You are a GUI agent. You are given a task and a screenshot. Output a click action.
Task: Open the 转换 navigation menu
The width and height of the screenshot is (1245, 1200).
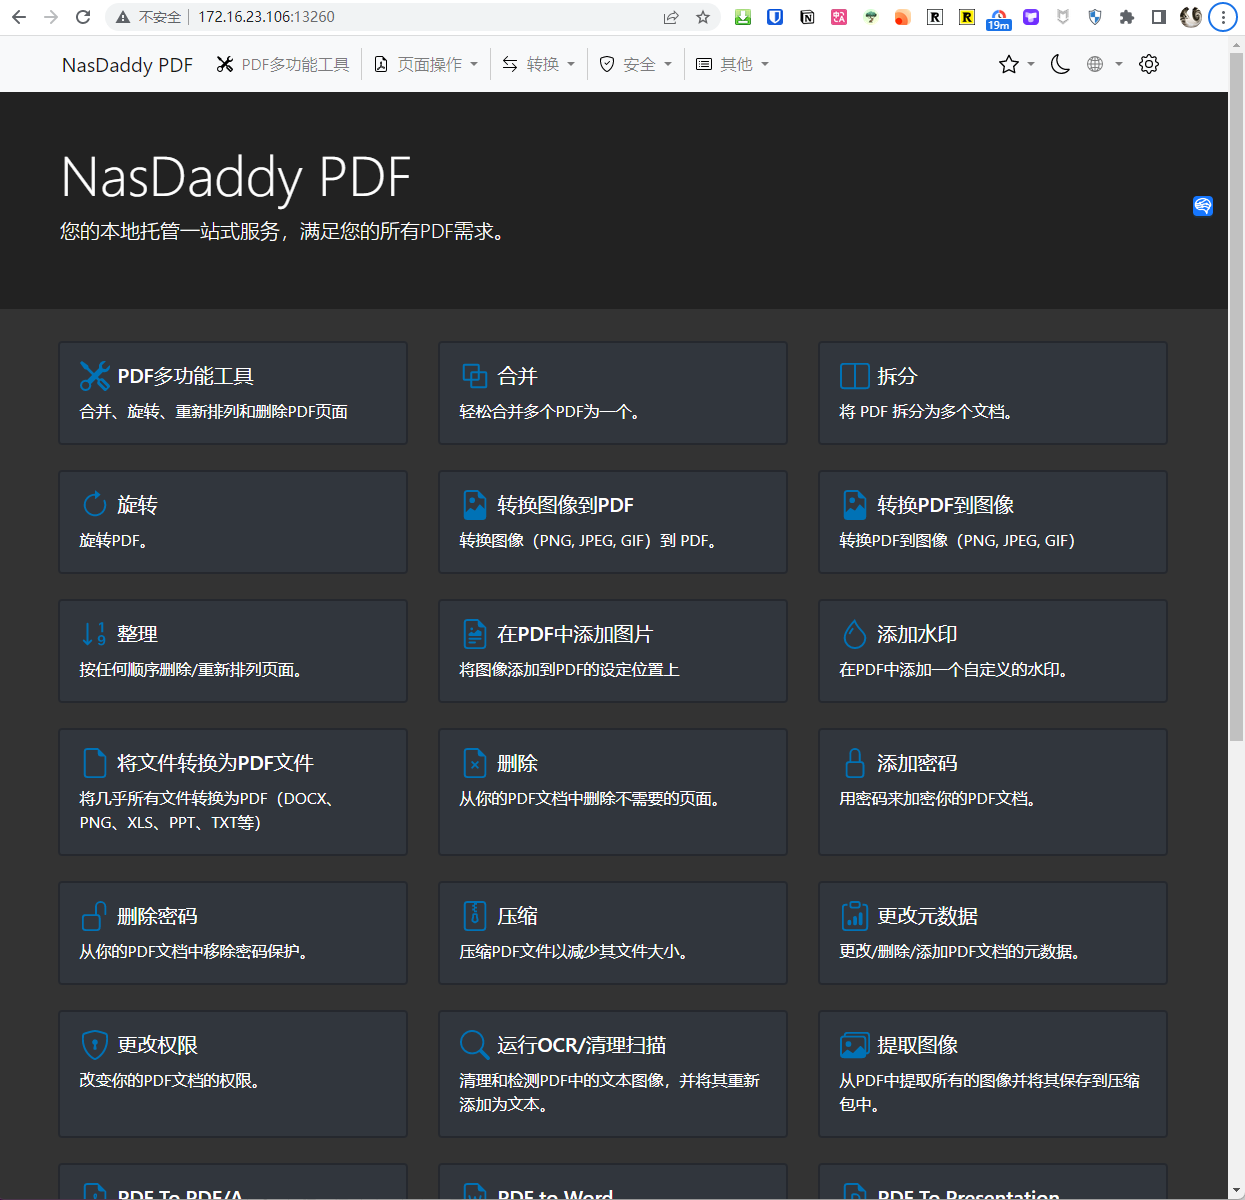(539, 64)
